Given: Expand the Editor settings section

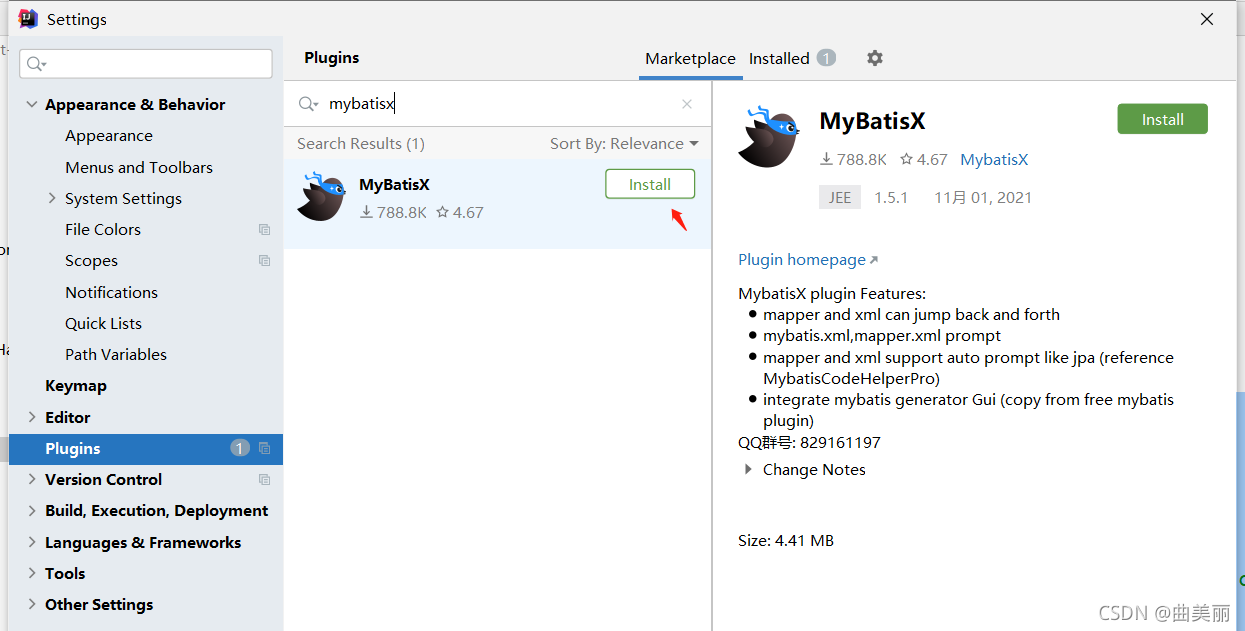Looking at the screenshot, I should 32,417.
